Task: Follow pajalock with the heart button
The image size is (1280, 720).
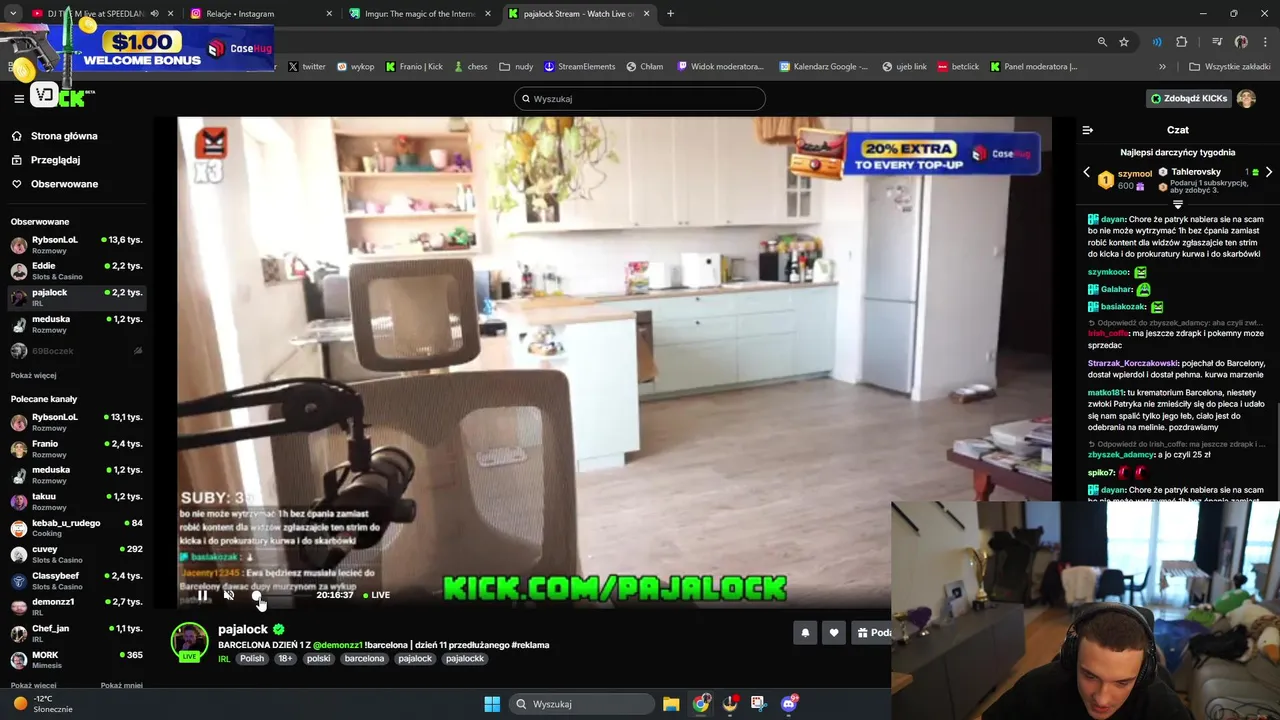Action: [834, 632]
